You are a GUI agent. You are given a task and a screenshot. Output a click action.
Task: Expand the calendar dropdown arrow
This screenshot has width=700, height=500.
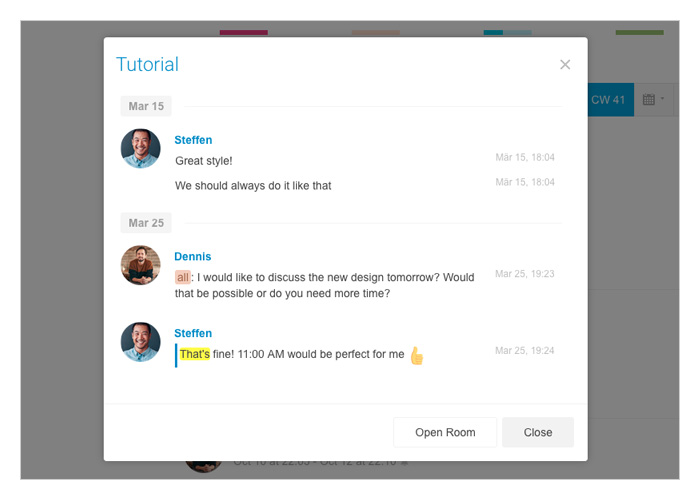pyautogui.click(x=662, y=99)
